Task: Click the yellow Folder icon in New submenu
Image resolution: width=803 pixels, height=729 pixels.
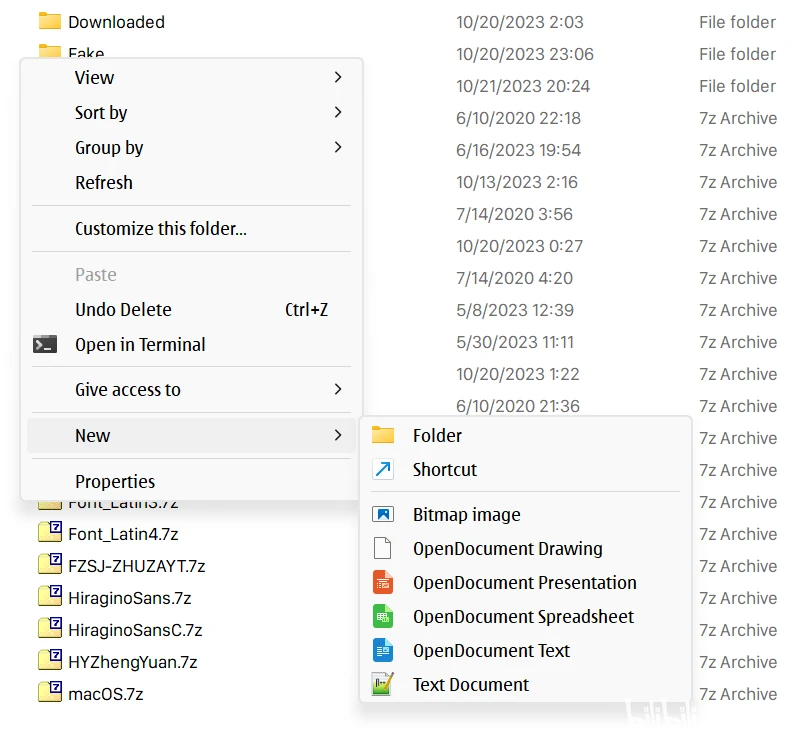Action: pyautogui.click(x=383, y=435)
